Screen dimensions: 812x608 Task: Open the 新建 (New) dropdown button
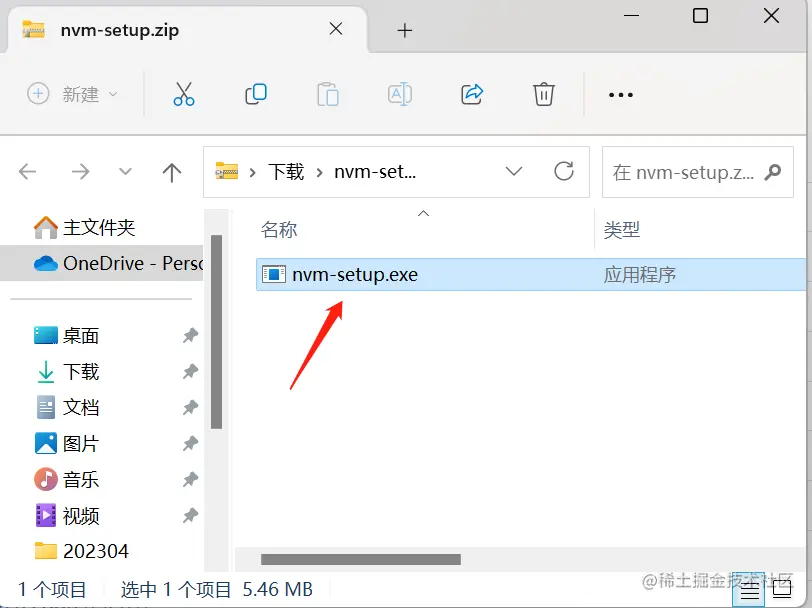pos(72,94)
